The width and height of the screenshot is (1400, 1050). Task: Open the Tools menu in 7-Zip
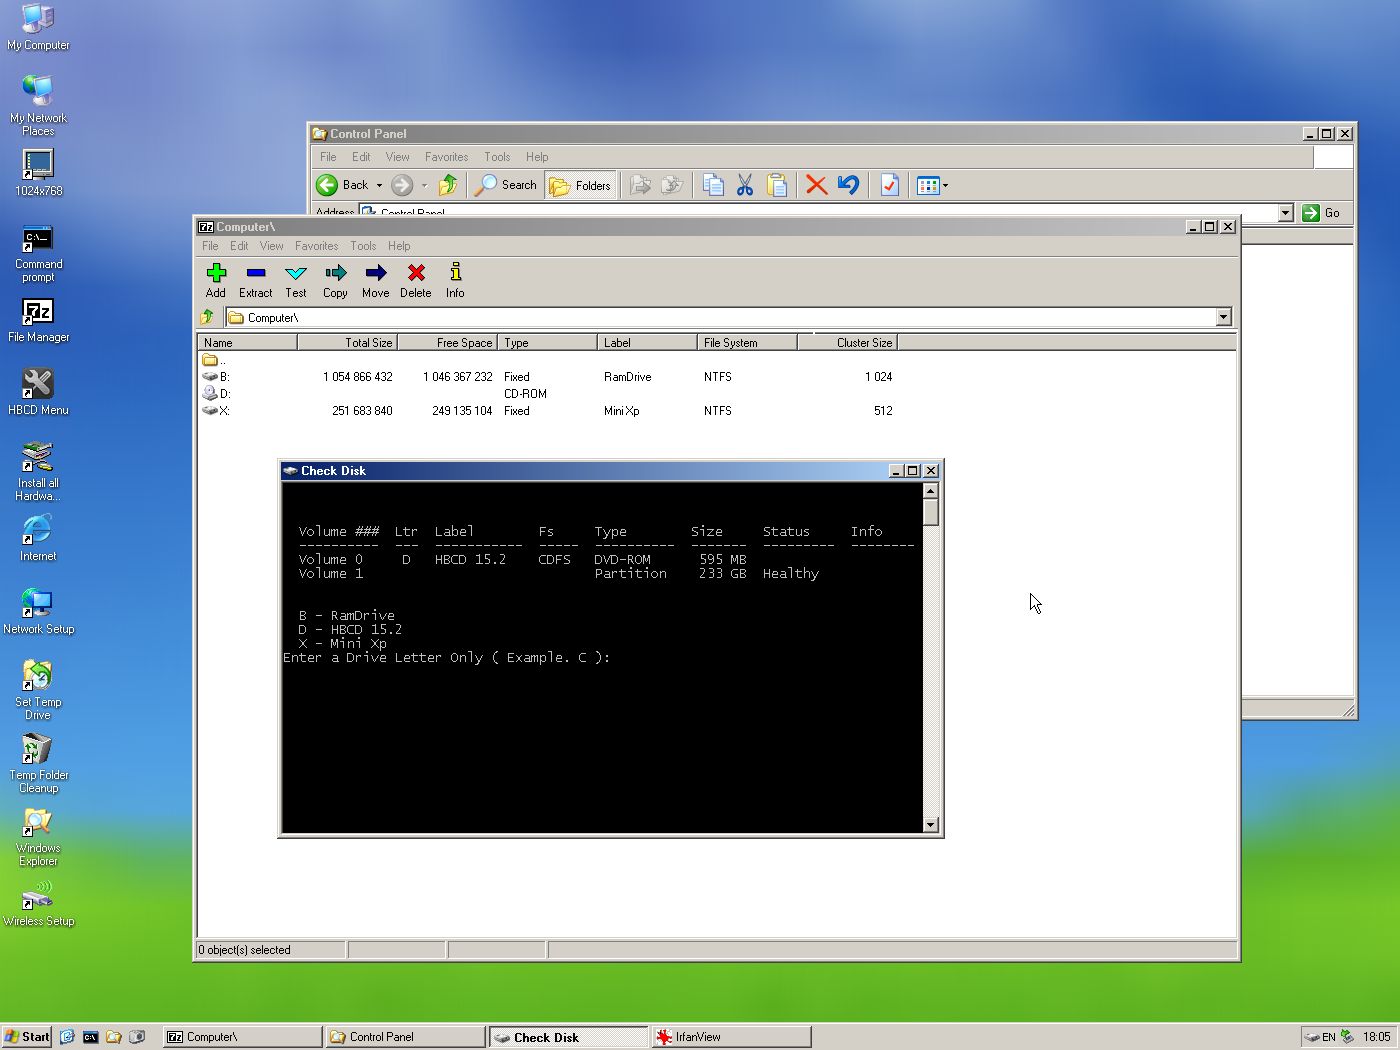click(363, 246)
